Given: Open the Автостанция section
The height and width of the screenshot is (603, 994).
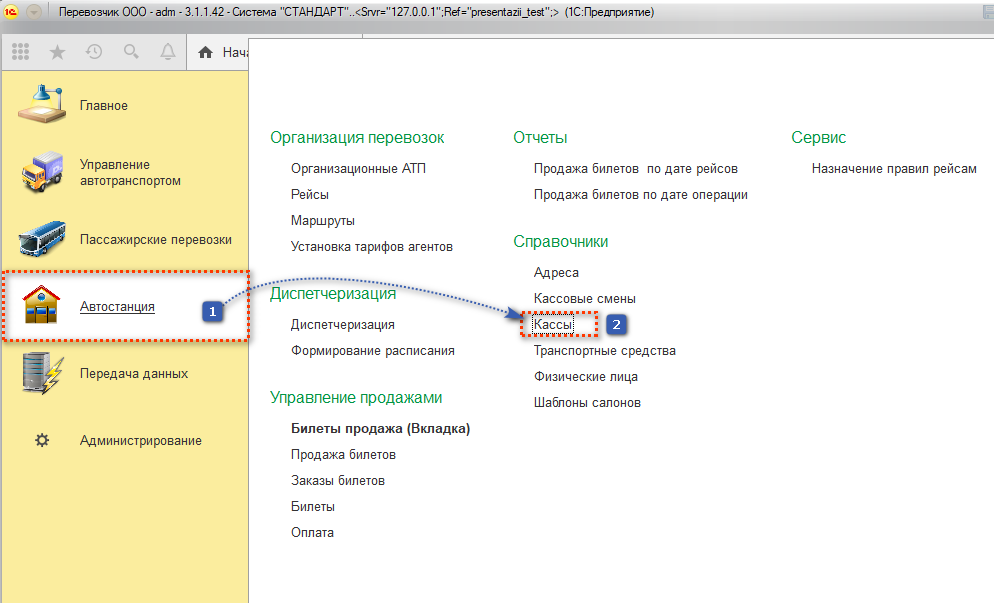Looking at the screenshot, I should coord(117,307).
